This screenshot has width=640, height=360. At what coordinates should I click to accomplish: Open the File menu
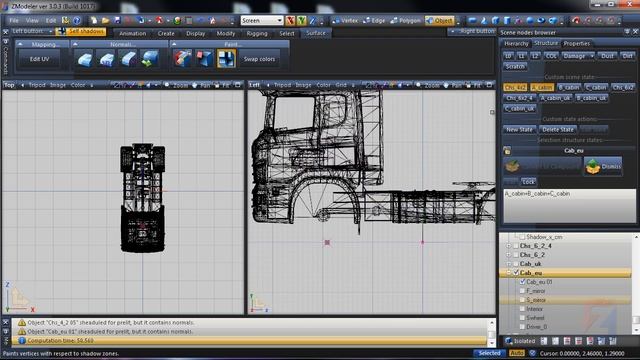pyautogui.click(x=14, y=20)
